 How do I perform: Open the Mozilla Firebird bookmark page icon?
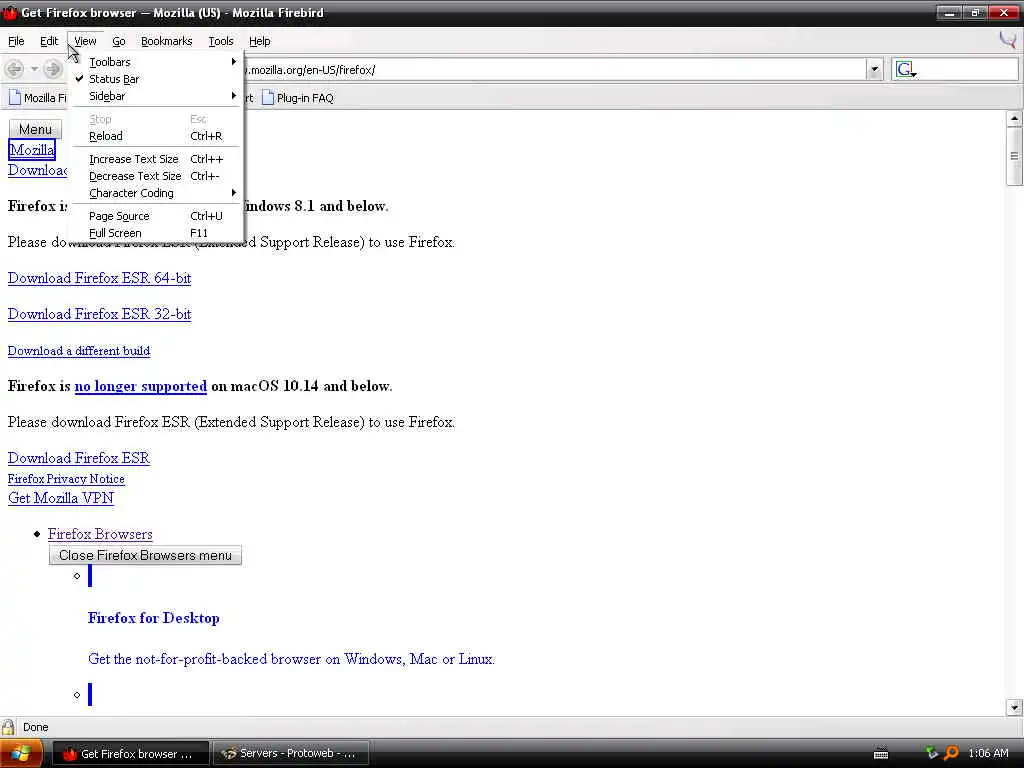click(14, 98)
